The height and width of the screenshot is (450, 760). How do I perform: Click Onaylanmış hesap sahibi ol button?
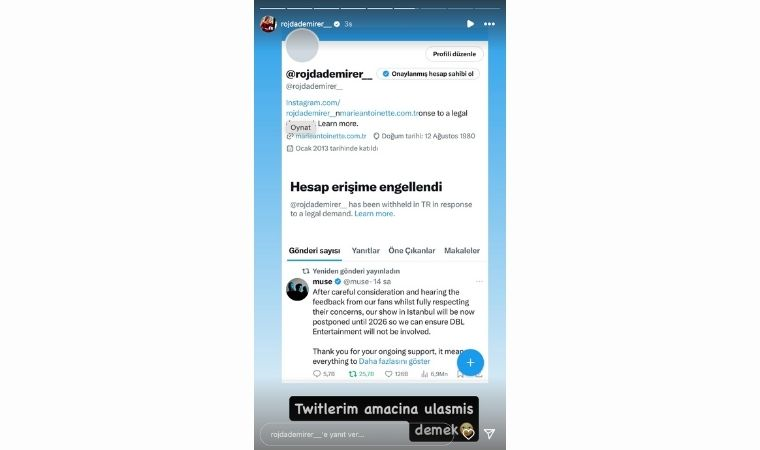[x=428, y=74]
